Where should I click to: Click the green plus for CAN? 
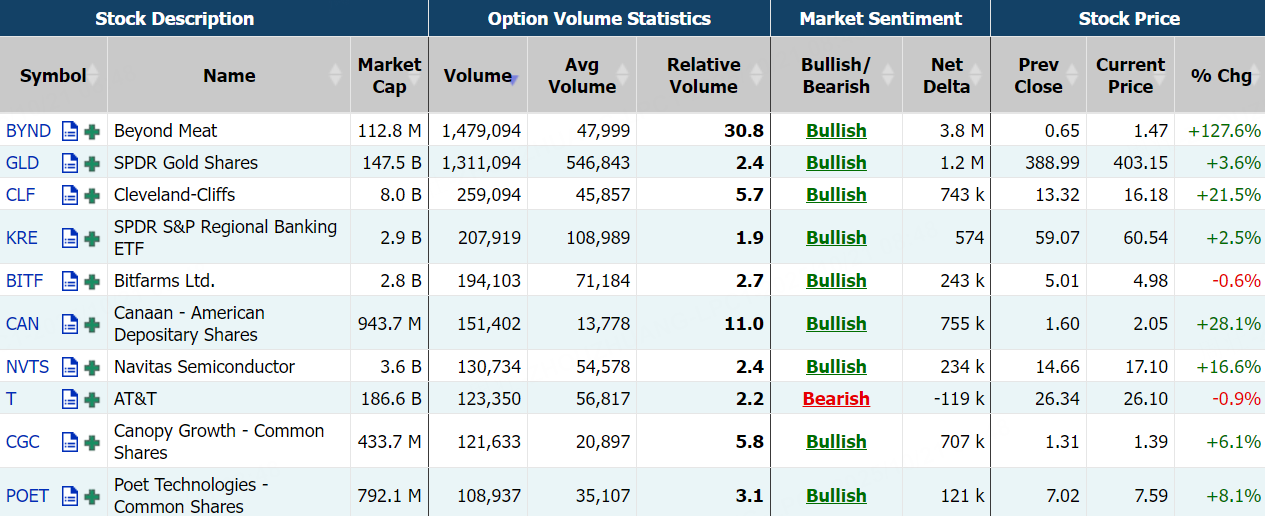coord(92,324)
